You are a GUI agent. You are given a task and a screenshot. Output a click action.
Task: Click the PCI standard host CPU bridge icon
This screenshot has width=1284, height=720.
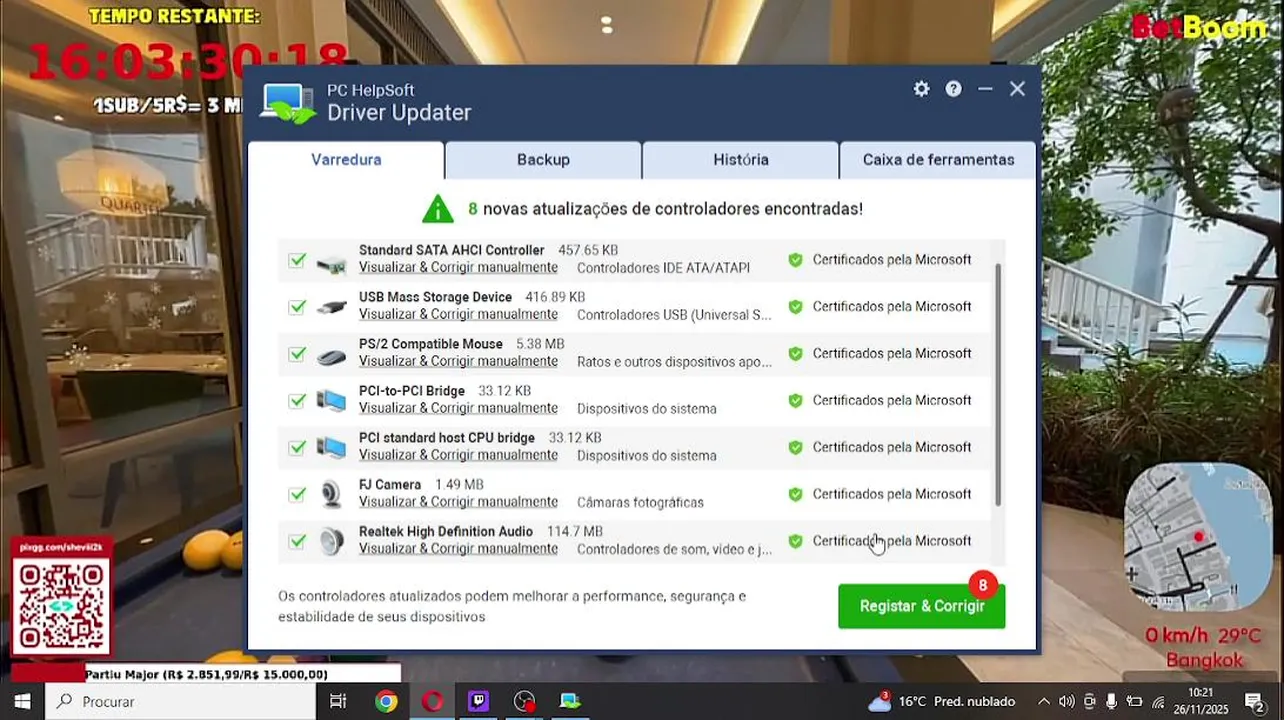pyautogui.click(x=331, y=448)
